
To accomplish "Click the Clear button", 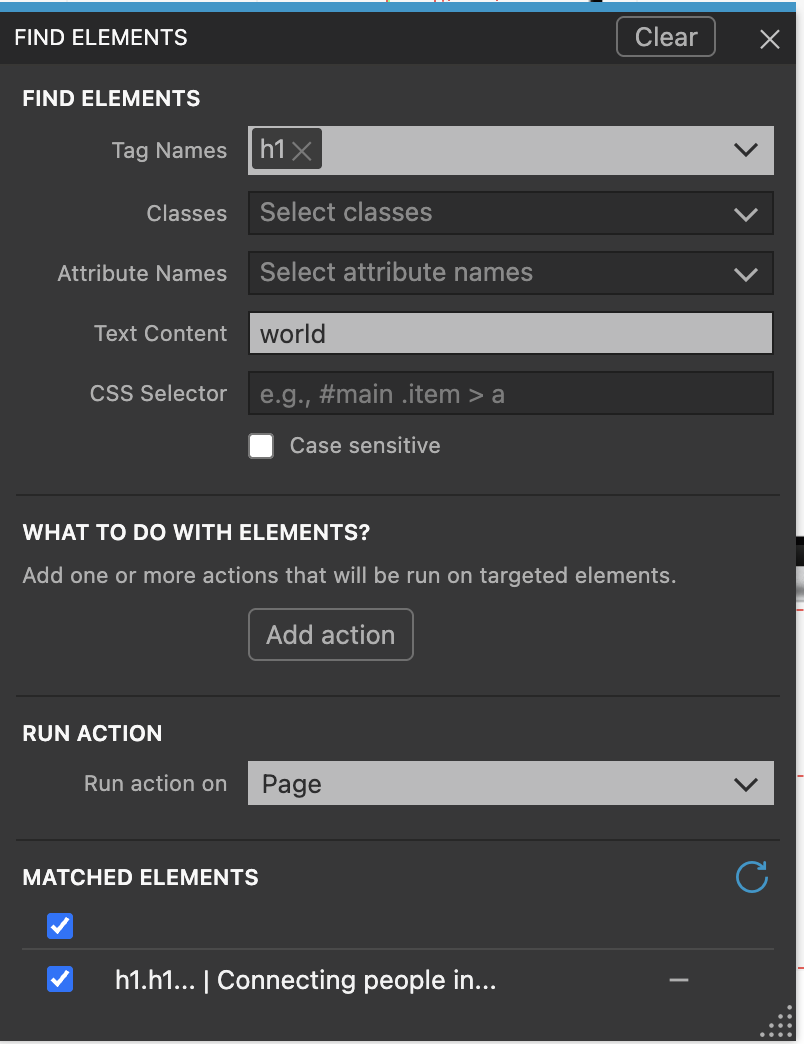I will pos(665,37).
